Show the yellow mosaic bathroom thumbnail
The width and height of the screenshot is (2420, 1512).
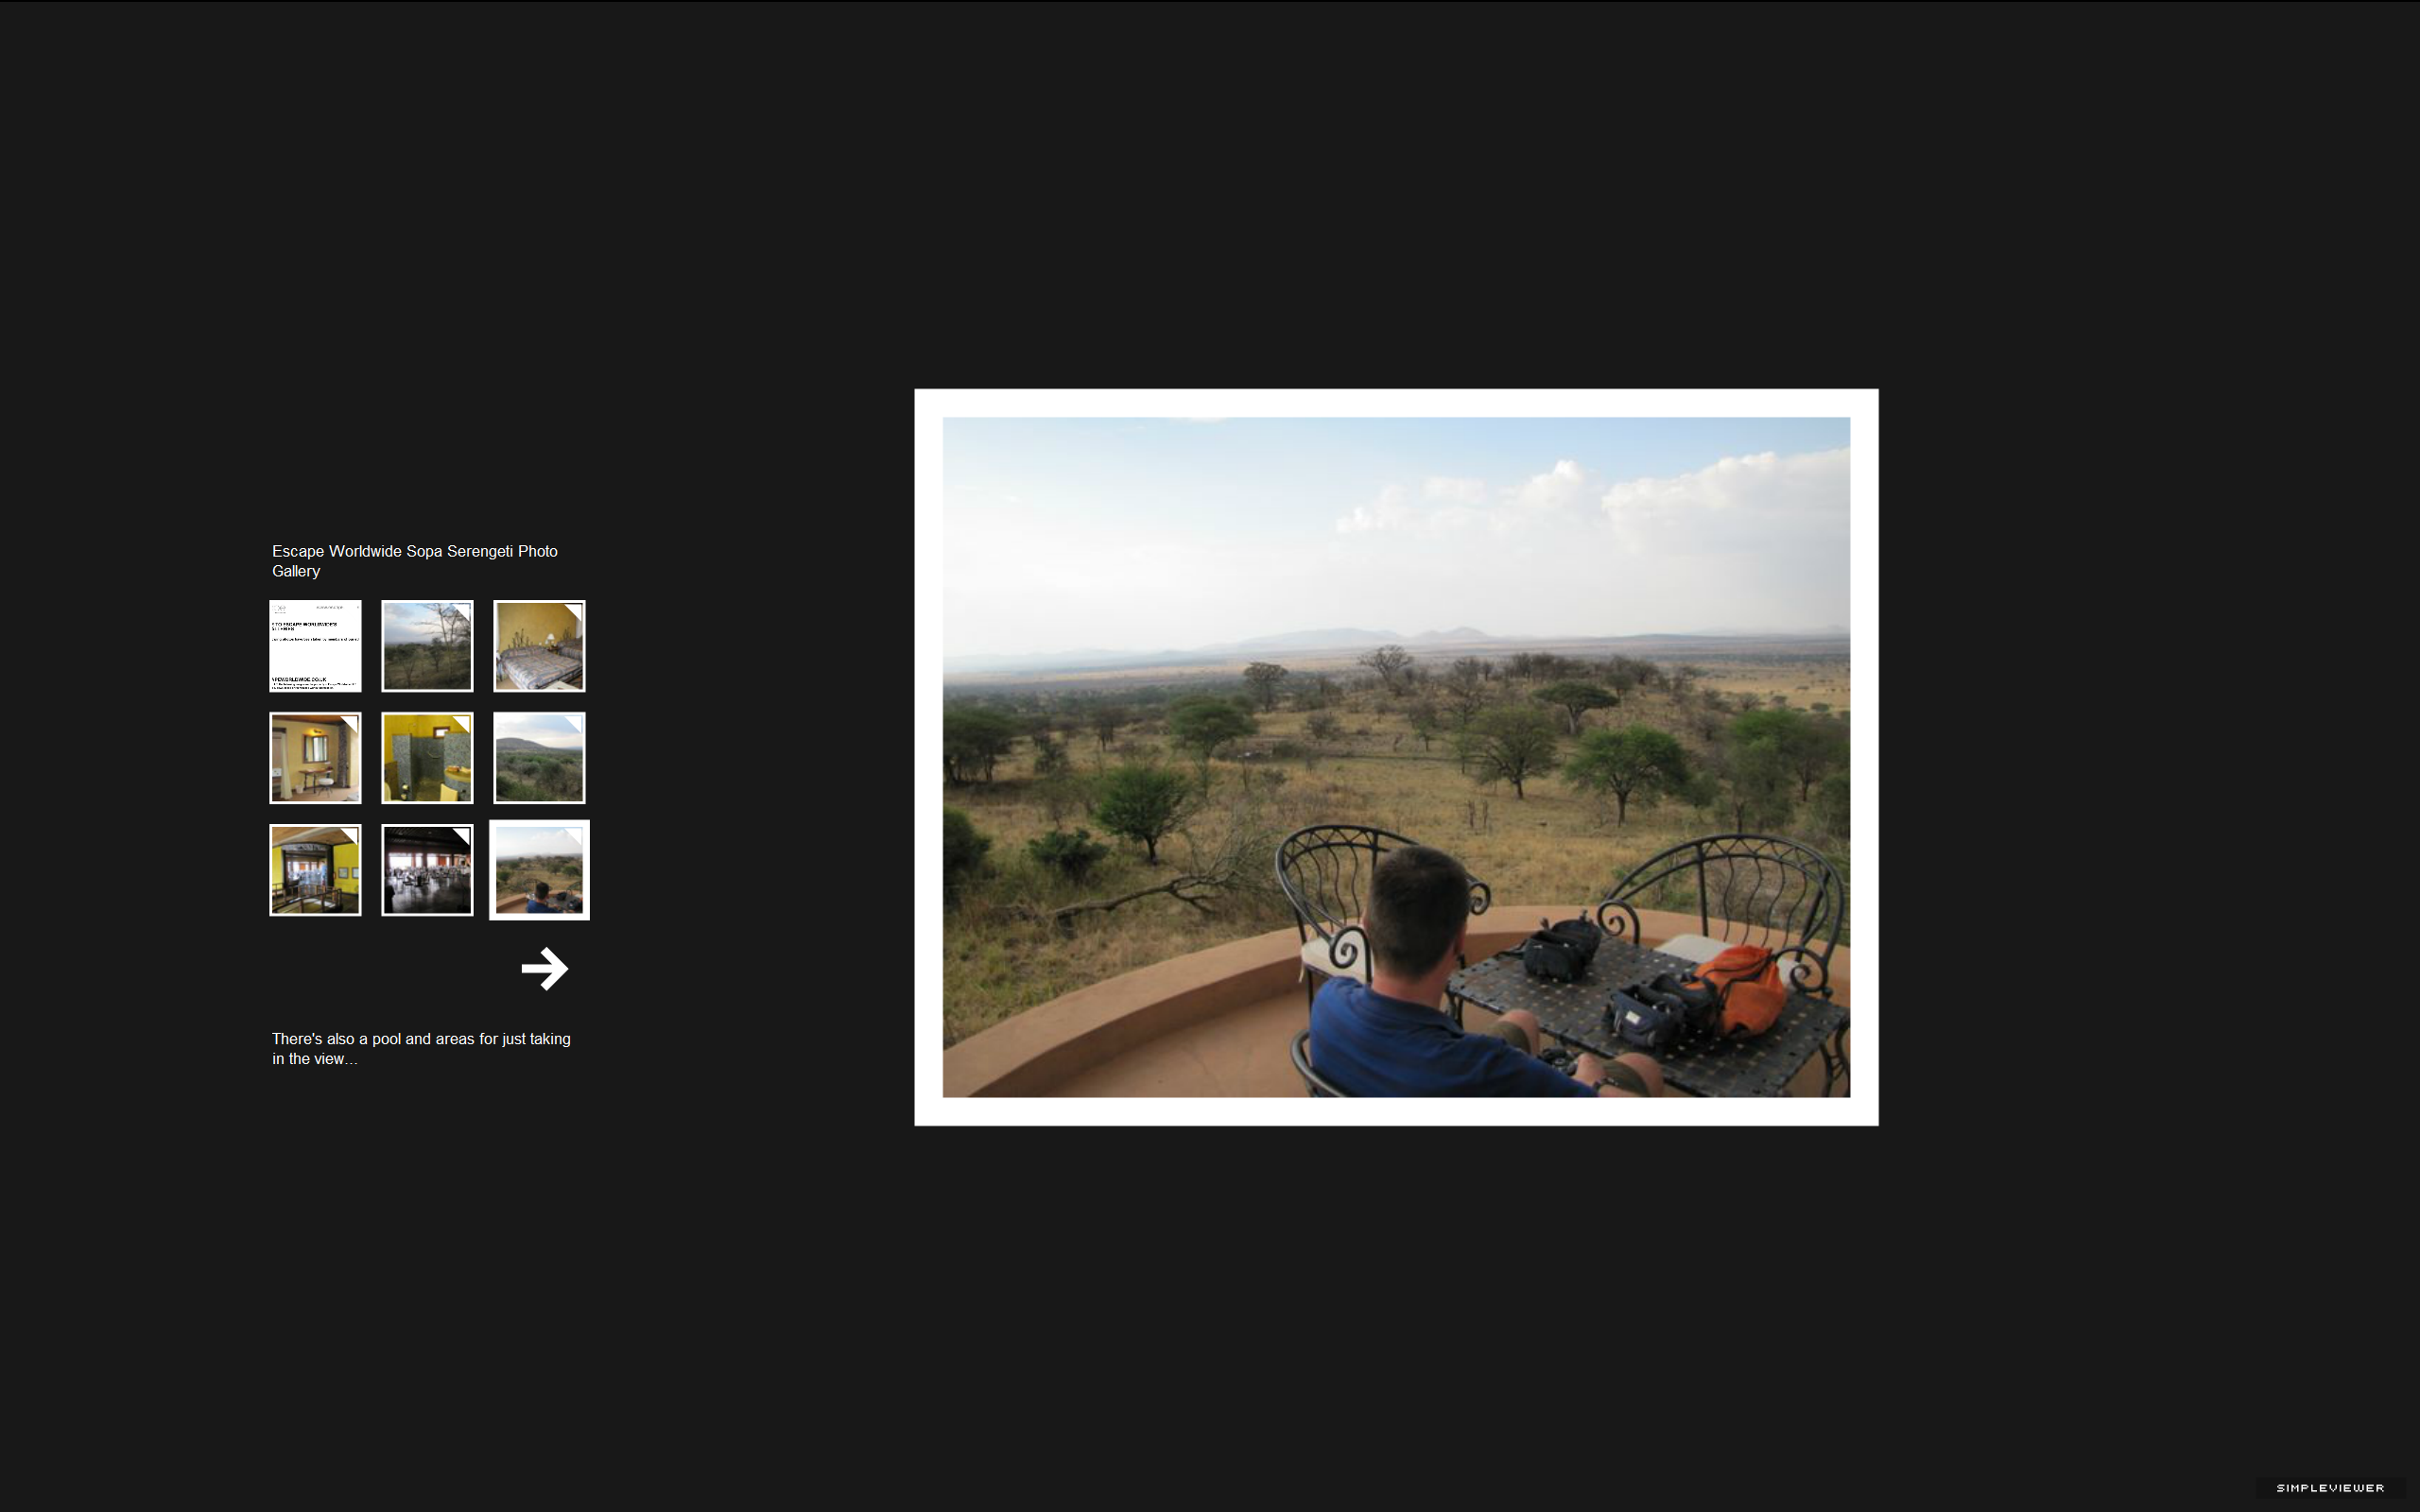427,758
